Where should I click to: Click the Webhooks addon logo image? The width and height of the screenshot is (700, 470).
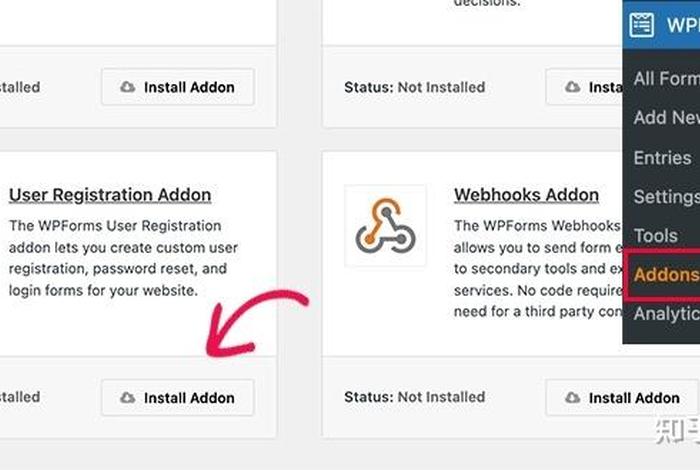(x=385, y=225)
